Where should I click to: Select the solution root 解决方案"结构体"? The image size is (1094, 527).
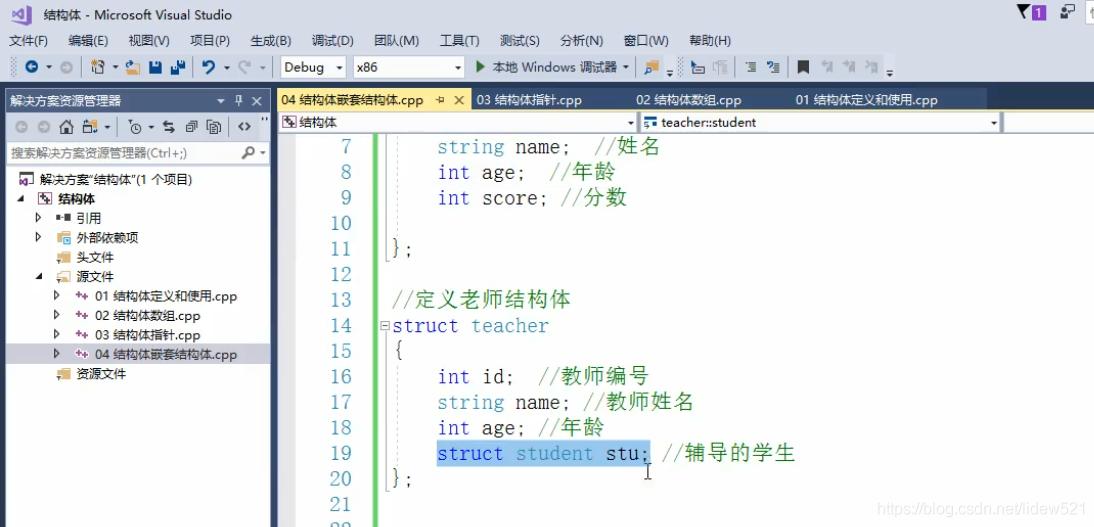pos(115,179)
